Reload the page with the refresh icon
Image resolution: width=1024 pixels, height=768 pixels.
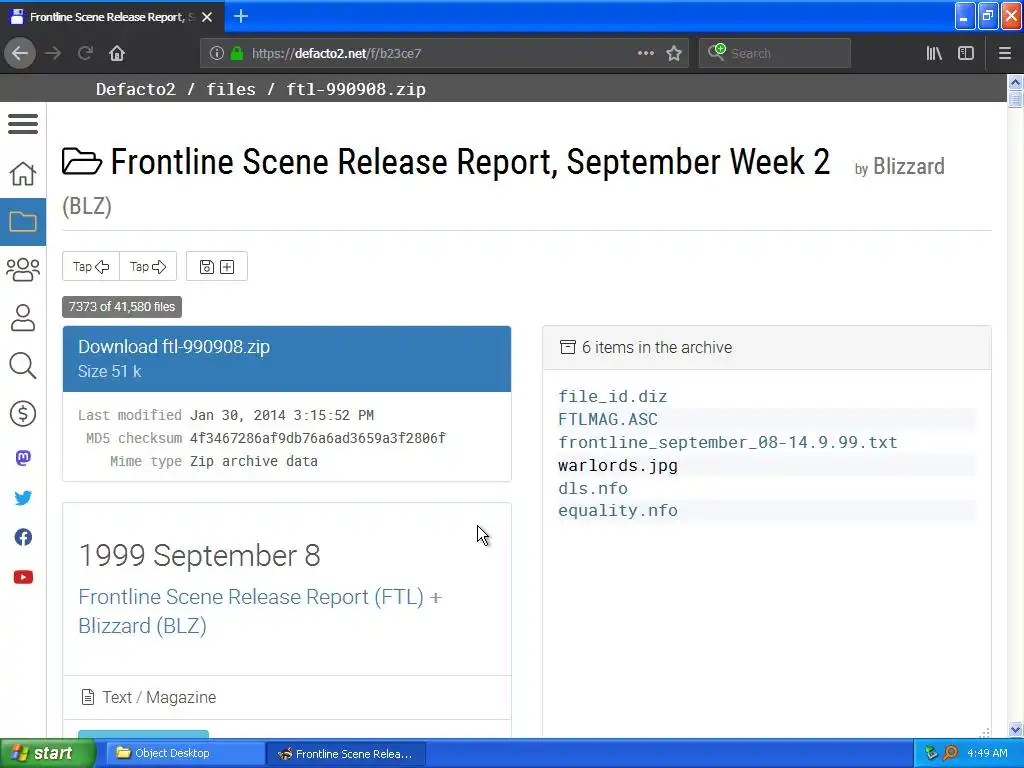point(85,53)
